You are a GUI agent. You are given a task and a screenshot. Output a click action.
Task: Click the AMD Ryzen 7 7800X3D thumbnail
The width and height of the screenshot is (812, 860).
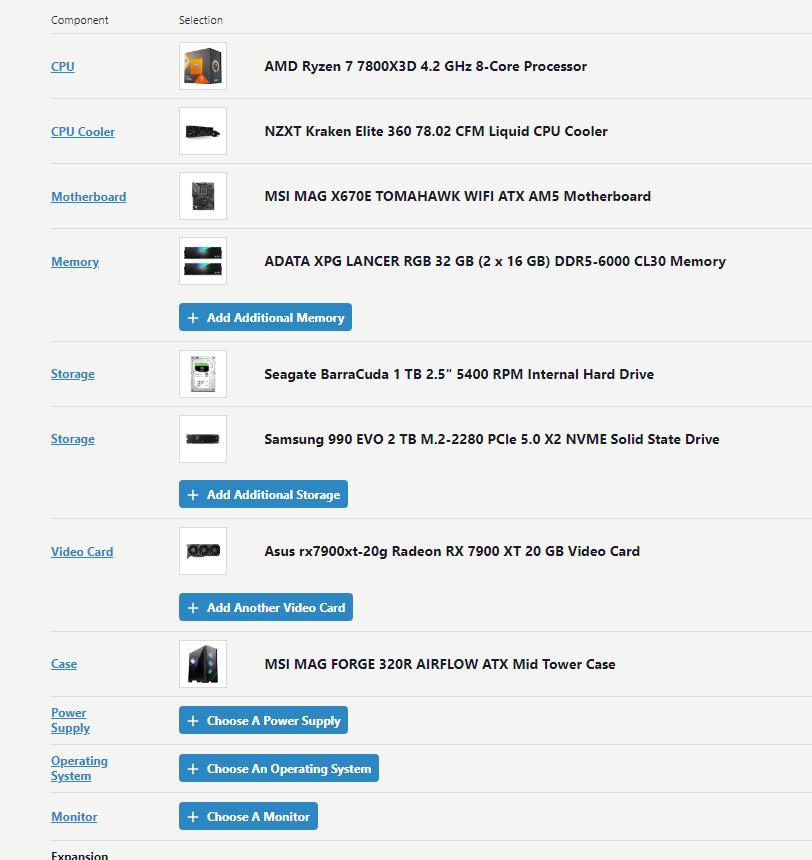click(x=203, y=66)
